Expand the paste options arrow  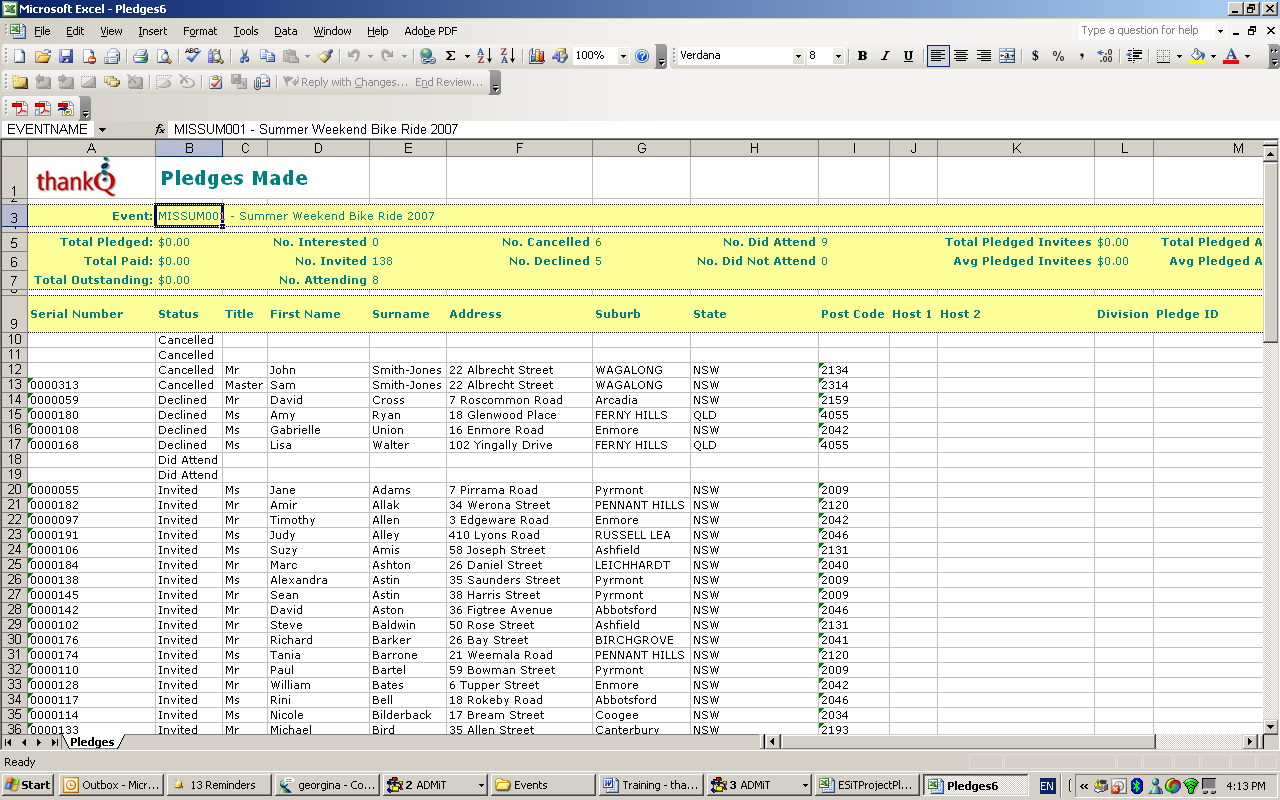point(305,56)
